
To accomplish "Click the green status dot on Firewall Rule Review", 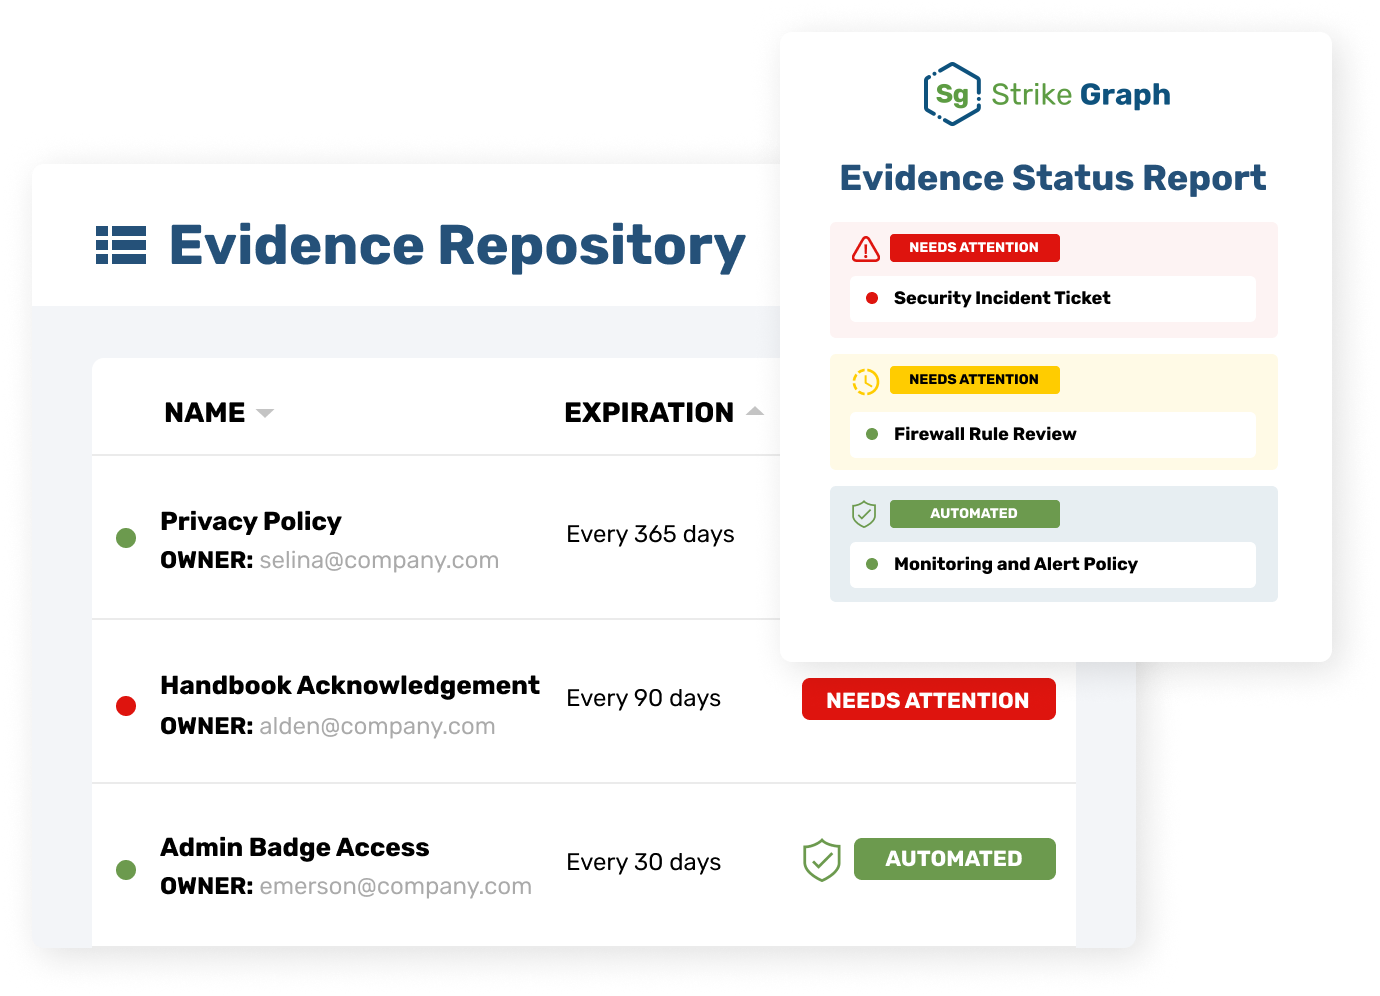I will tap(871, 434).
